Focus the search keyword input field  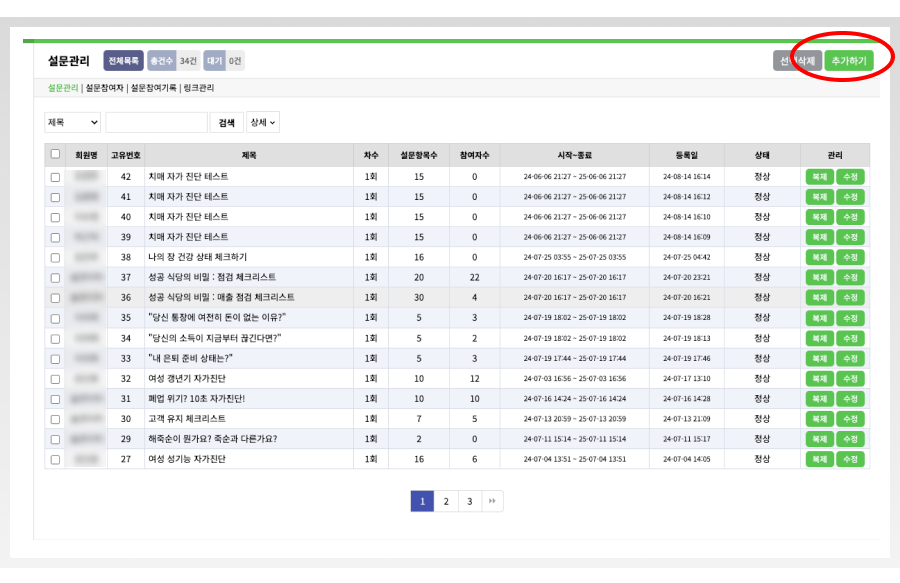tap(156, 122)
